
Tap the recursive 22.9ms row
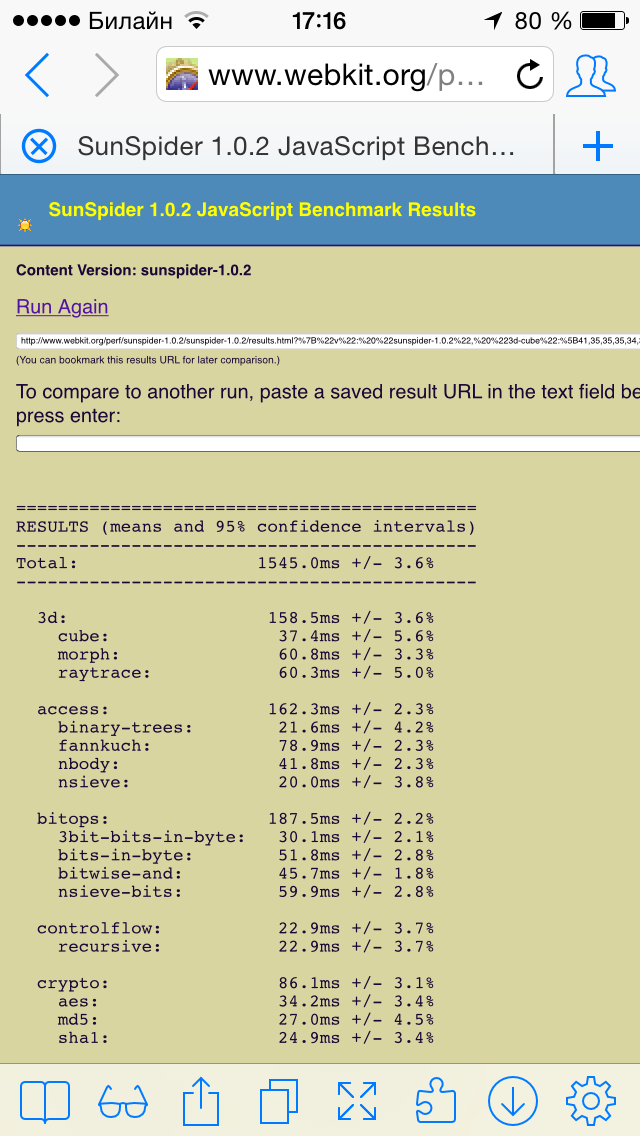pos(246,946)
